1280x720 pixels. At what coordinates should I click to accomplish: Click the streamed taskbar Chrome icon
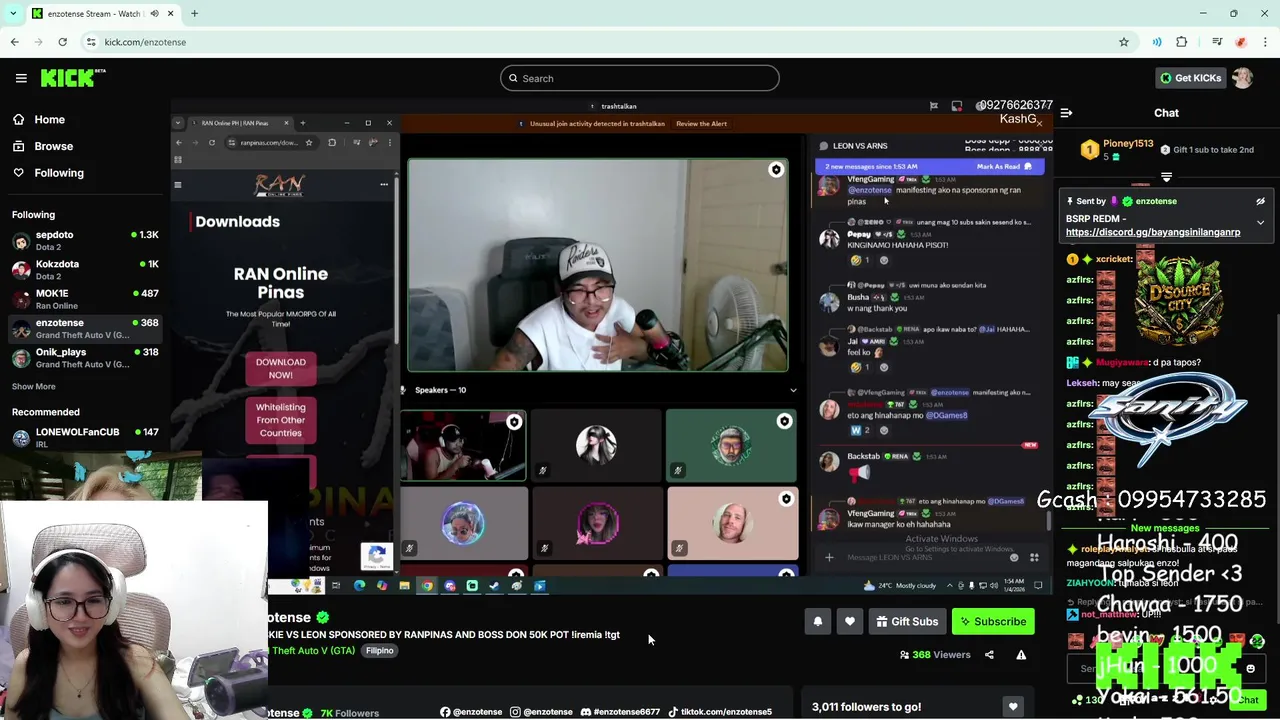pyautogui.click(x=427, y=586)
